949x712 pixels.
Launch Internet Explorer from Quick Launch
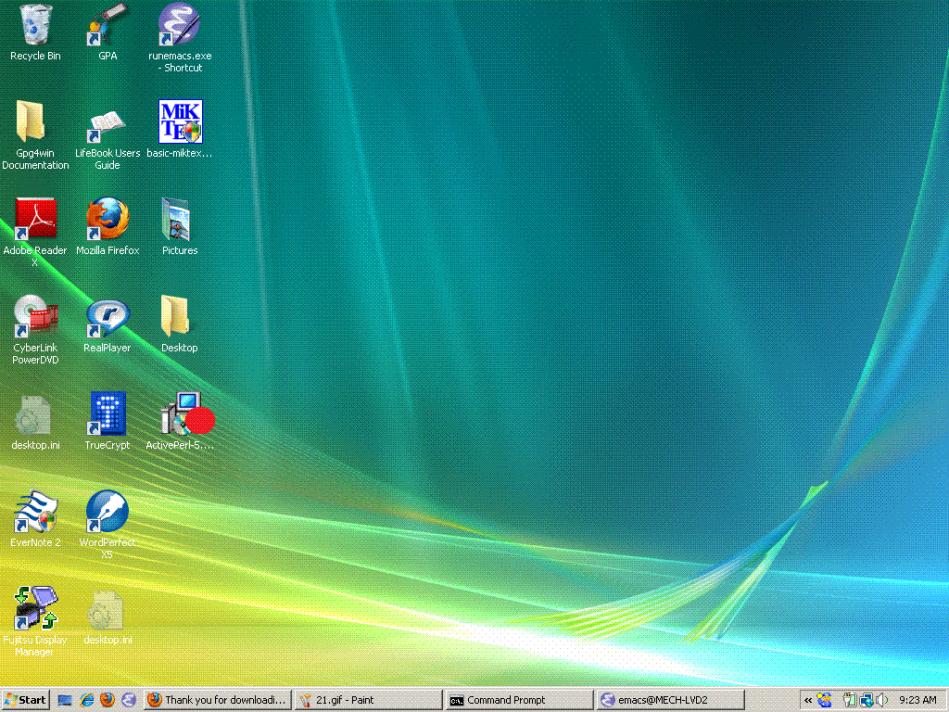(87, 700)
